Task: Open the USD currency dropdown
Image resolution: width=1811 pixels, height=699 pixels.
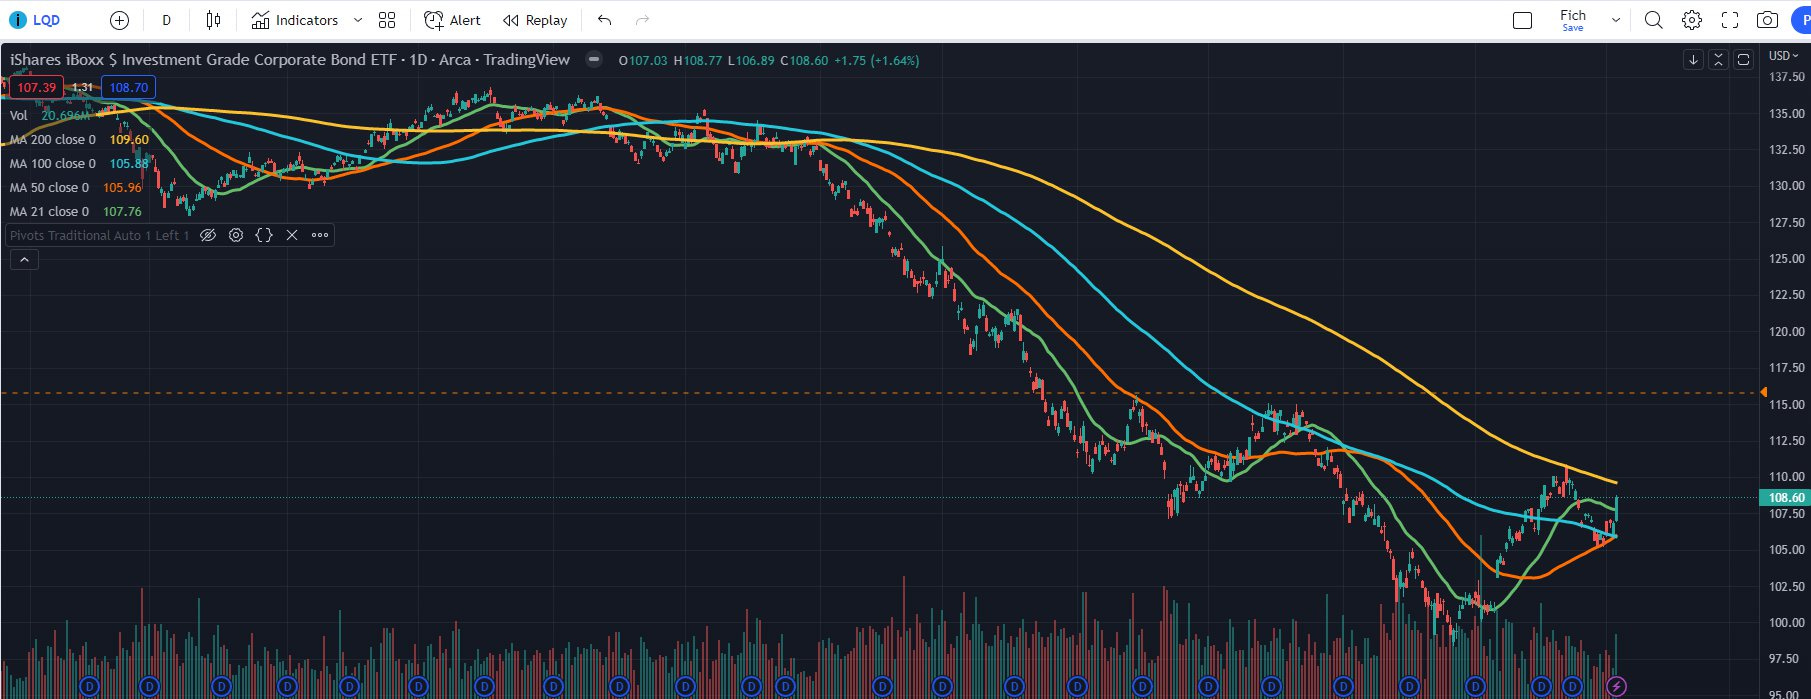Action: point(1783,56)
